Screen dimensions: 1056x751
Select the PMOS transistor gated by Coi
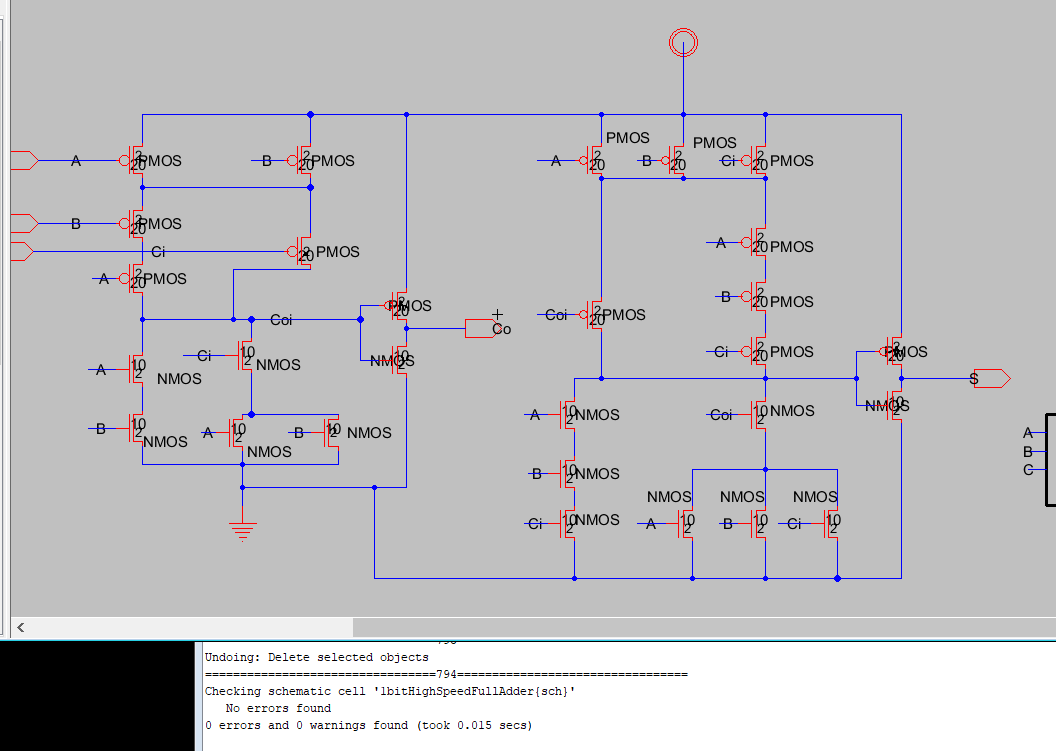pos(598,314)
